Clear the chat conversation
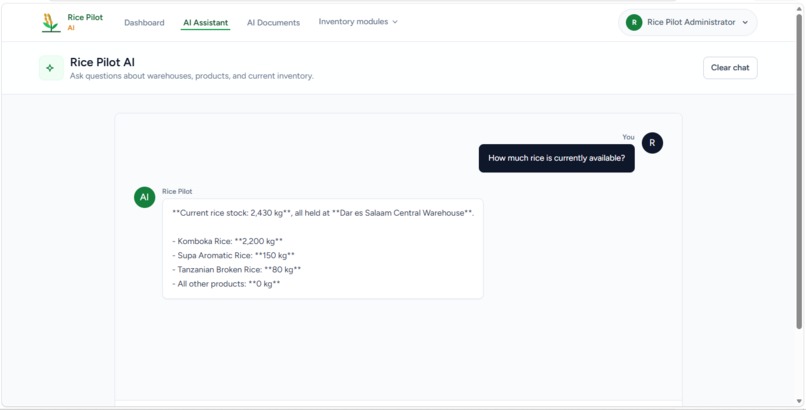Image resolution: width=806 pixels, height=410 pixels. coord(730,68)
